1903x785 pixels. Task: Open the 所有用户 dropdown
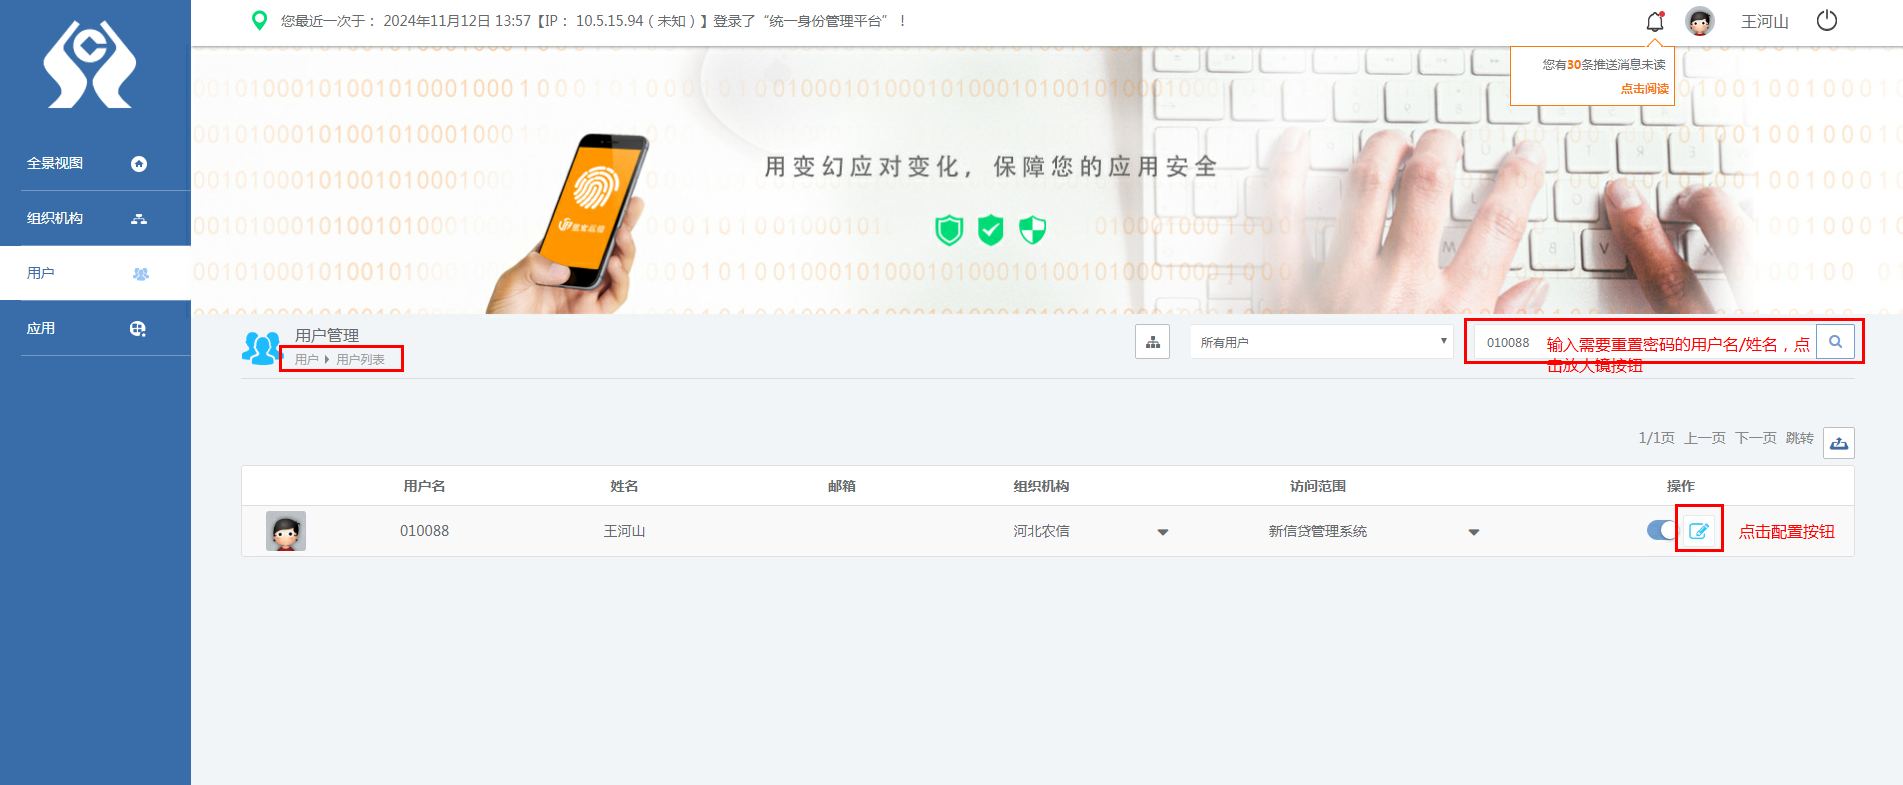[x=1321, y=342]
